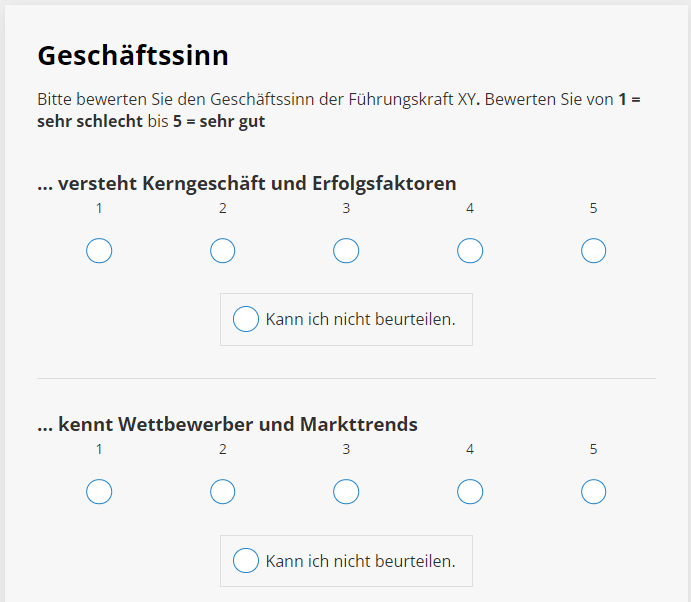Viewport: 691px width, 602px height.
Task: Click column label 3 above Kerngeschäft ratings
Action: (346, 208)
